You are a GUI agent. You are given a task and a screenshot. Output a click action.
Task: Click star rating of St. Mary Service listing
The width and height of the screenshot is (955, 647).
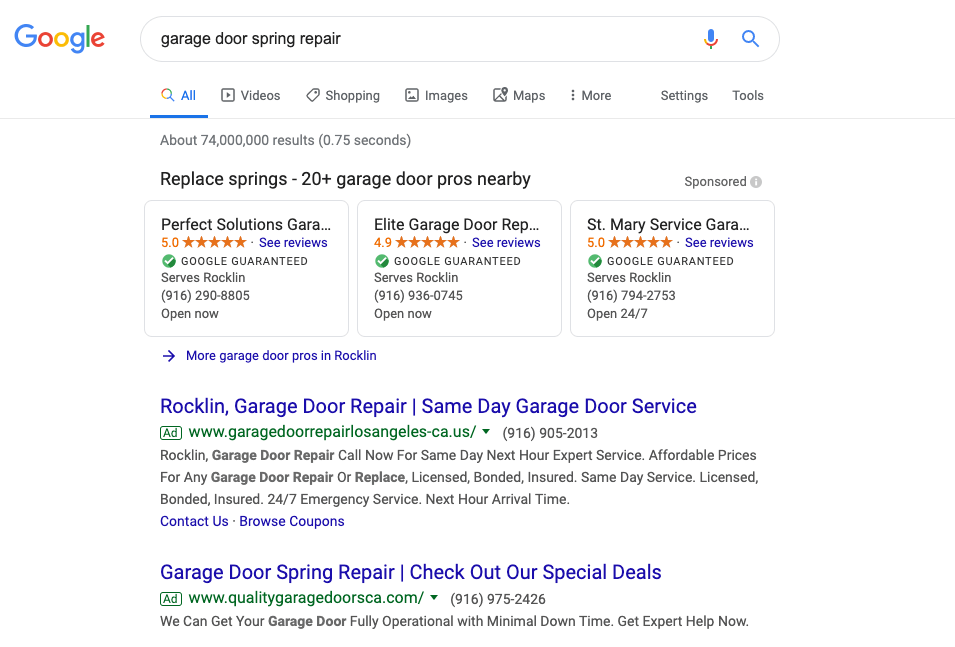point(640,242)
